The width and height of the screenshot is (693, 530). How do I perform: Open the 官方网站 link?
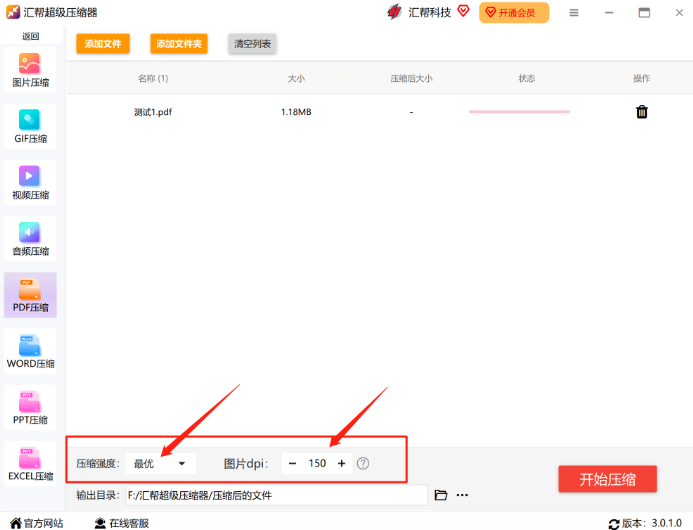tap(37, 523)
